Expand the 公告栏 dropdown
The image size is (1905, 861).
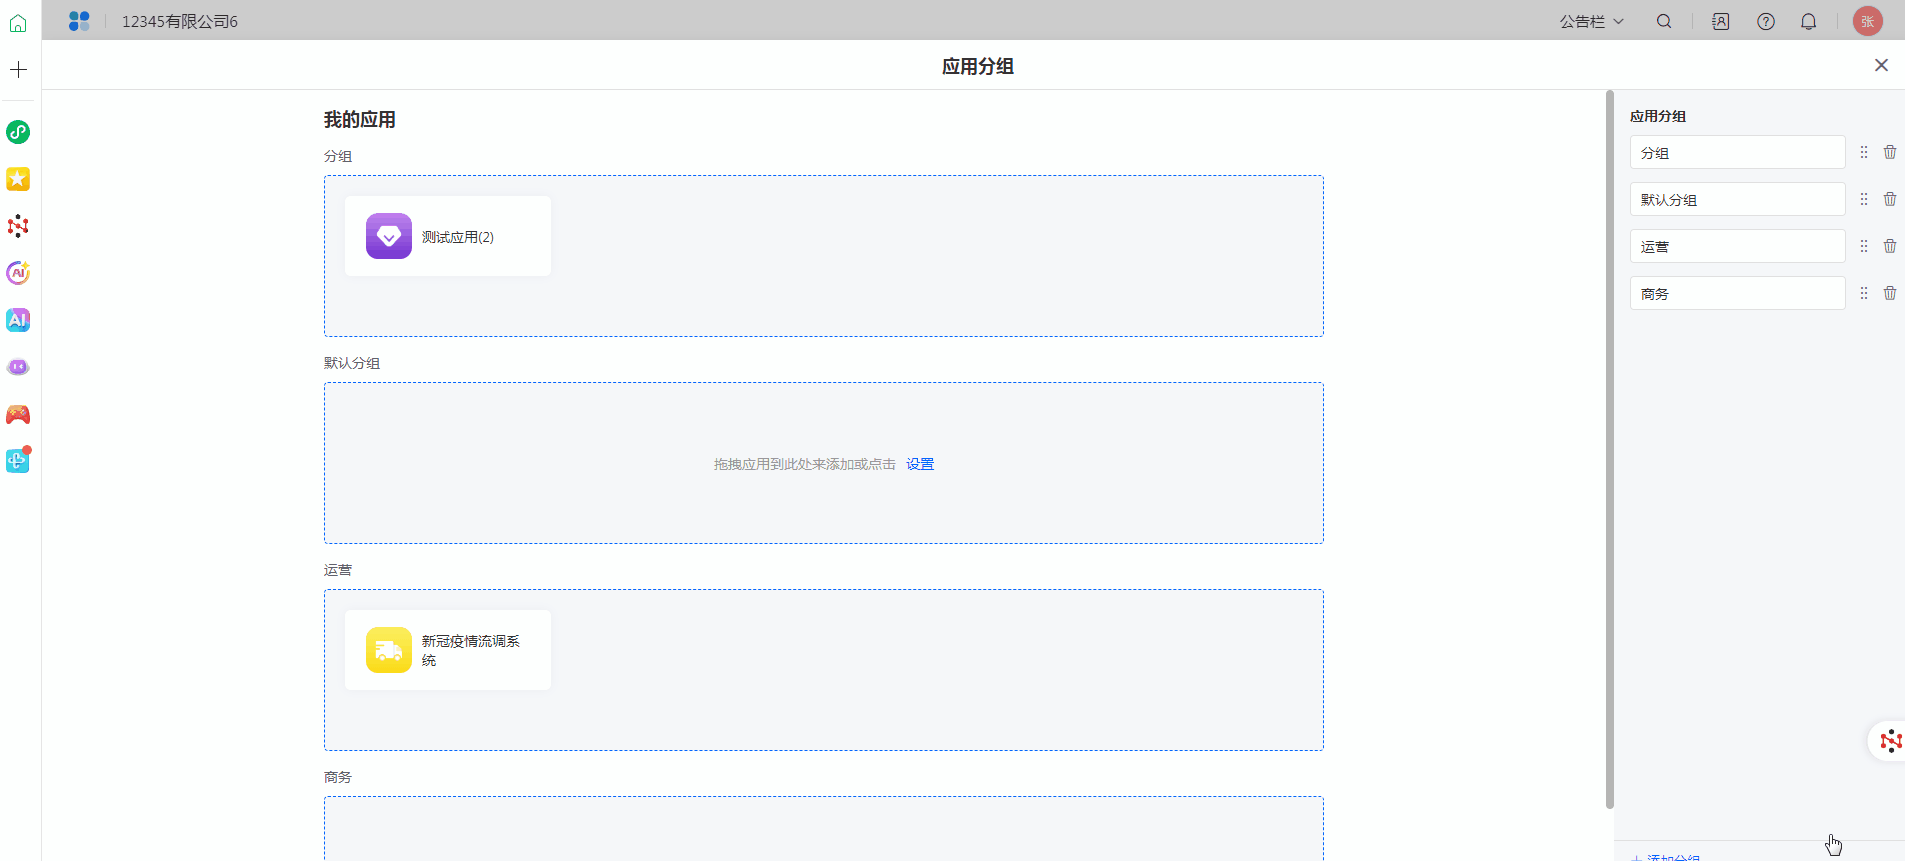[1591, 21]
